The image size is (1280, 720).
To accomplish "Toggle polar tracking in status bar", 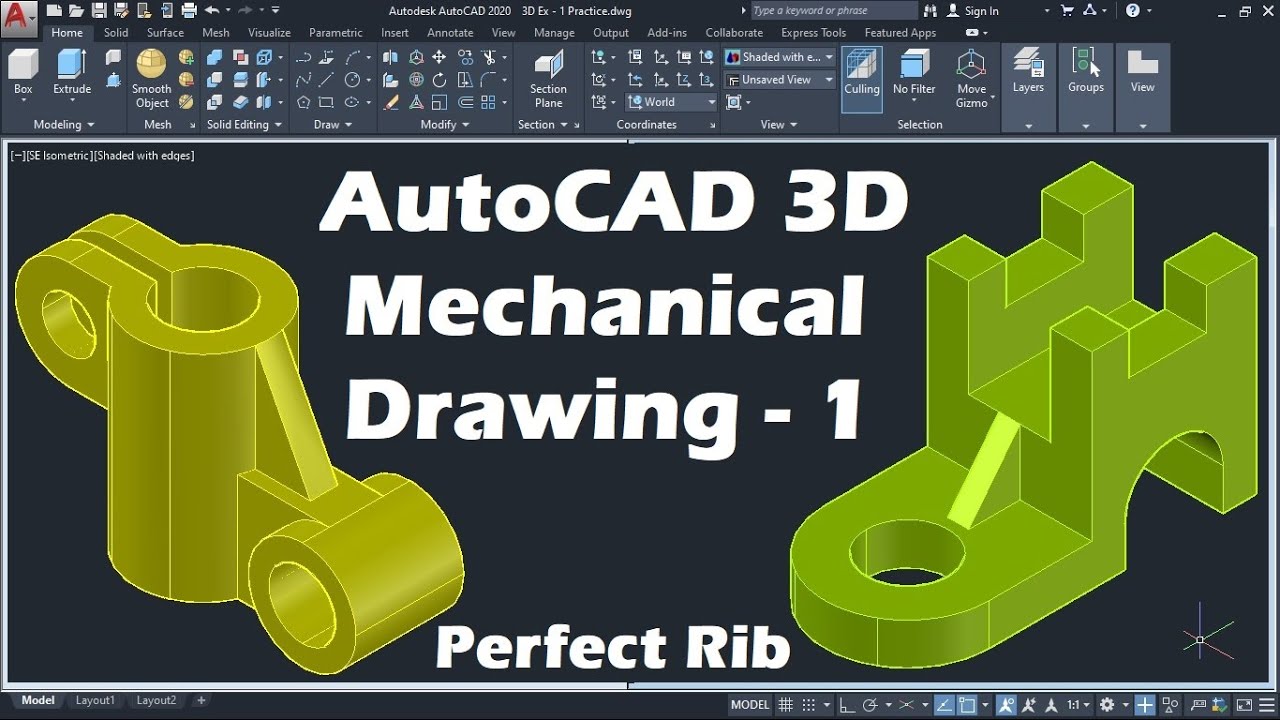I will 870,704.
